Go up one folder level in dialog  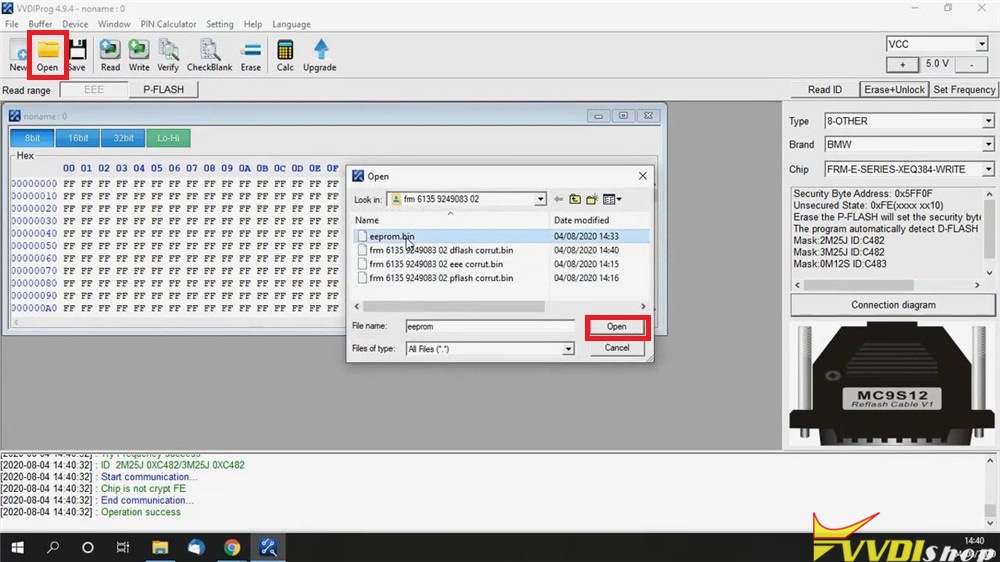[575, 200]
